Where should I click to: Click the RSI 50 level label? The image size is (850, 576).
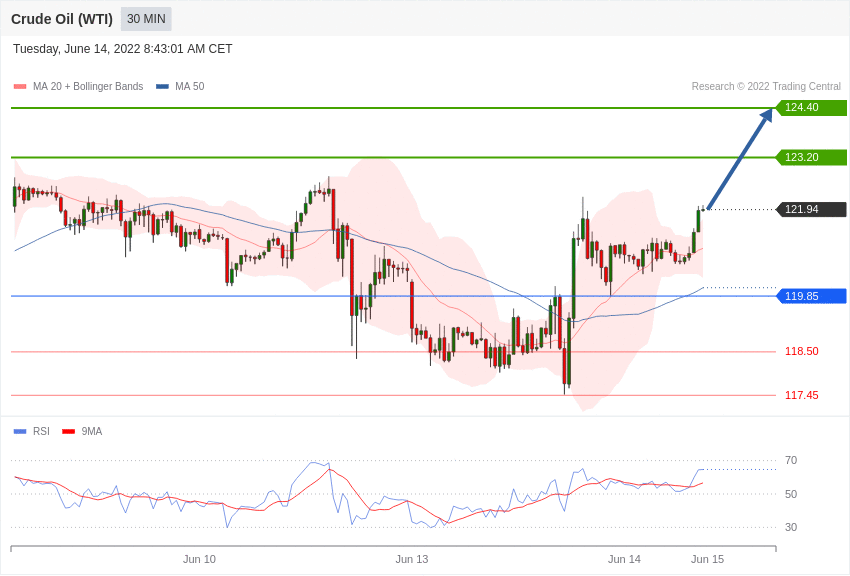click(x=791, y=494)
